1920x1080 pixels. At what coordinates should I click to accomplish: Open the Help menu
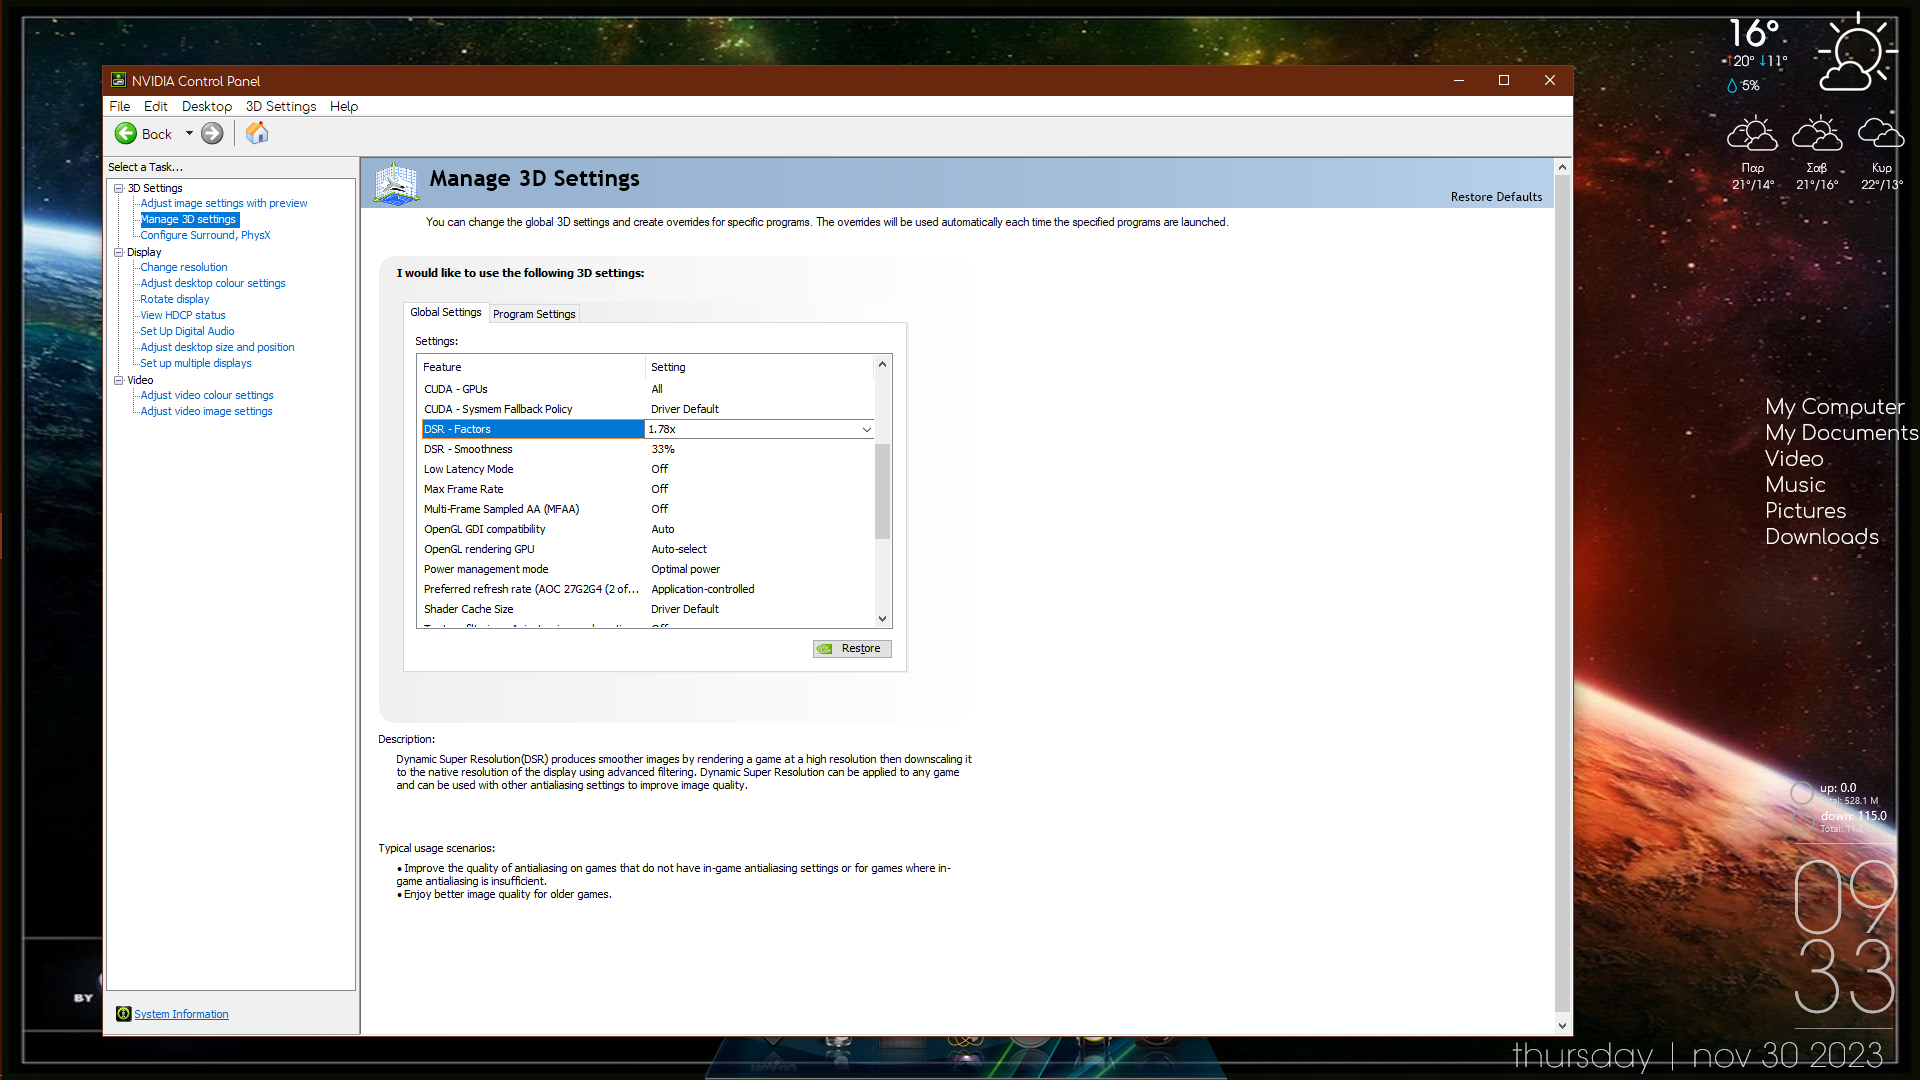(344, 106)
